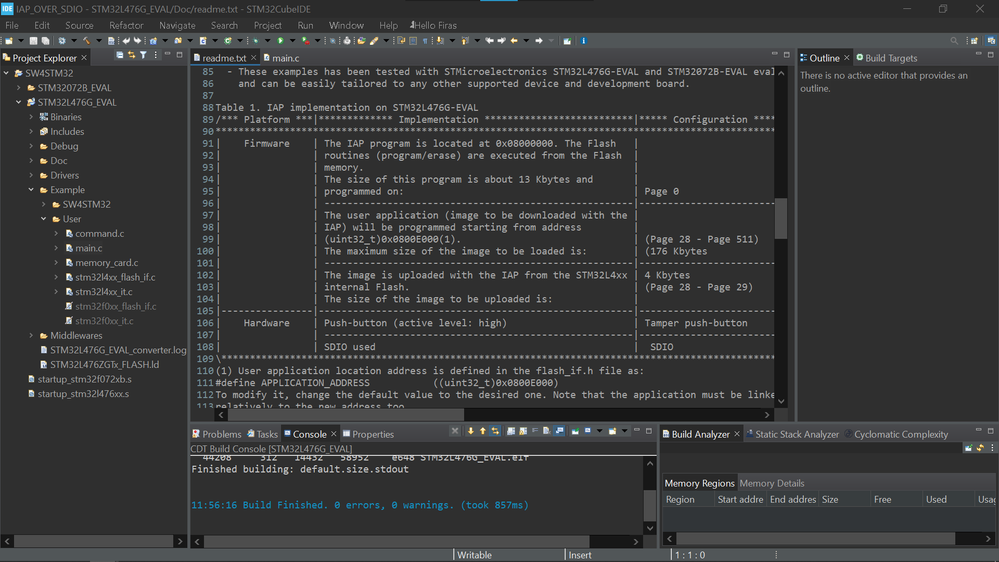
Task: Expand the Binaries folder
Action: [31, 117]
